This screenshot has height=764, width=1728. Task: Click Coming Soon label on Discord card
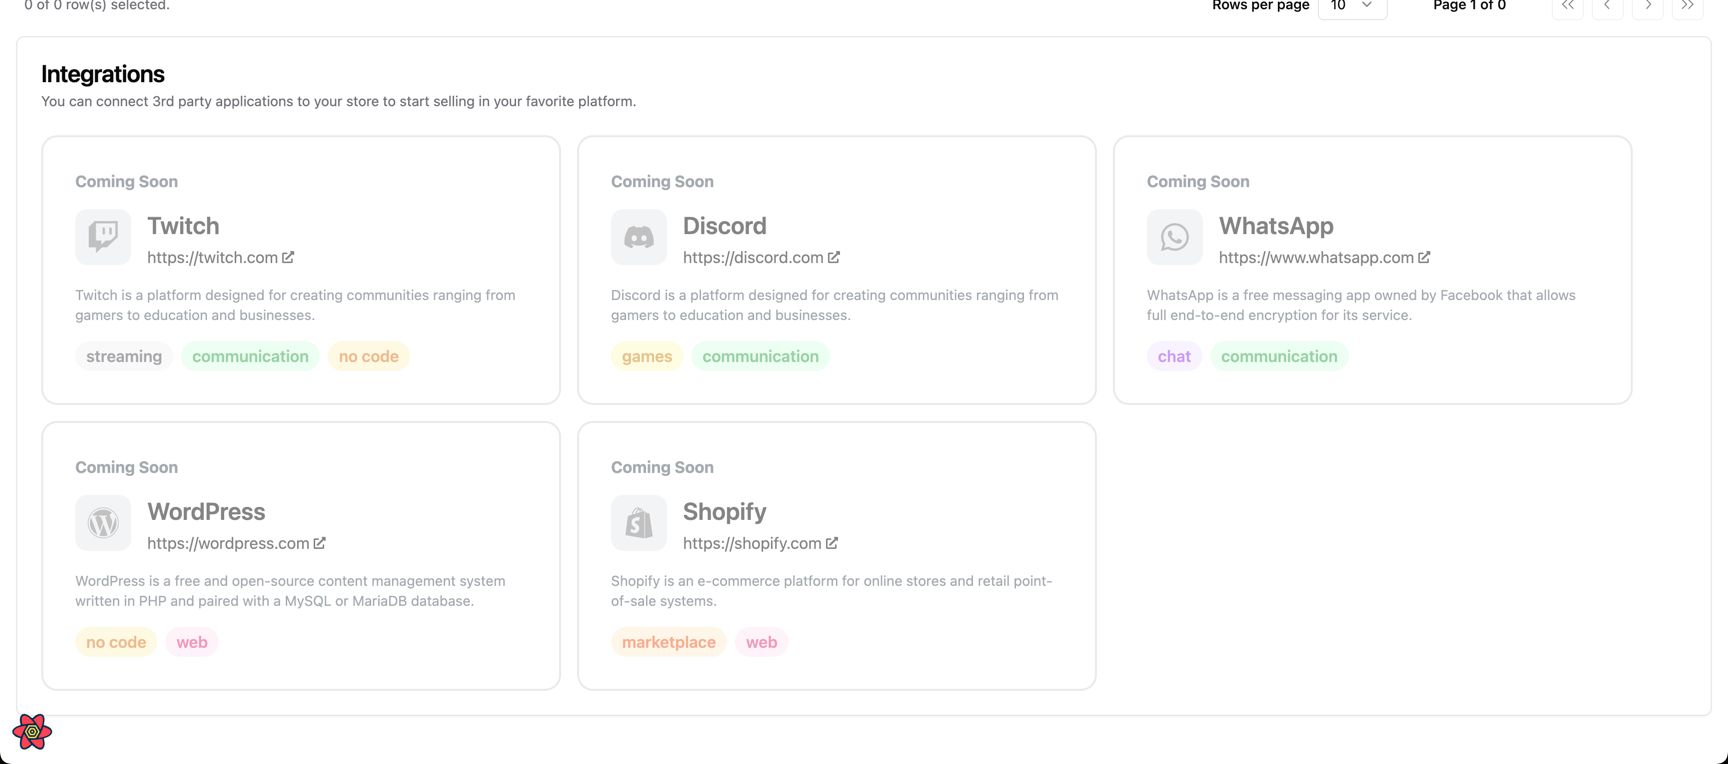click(x=662, y=181)
